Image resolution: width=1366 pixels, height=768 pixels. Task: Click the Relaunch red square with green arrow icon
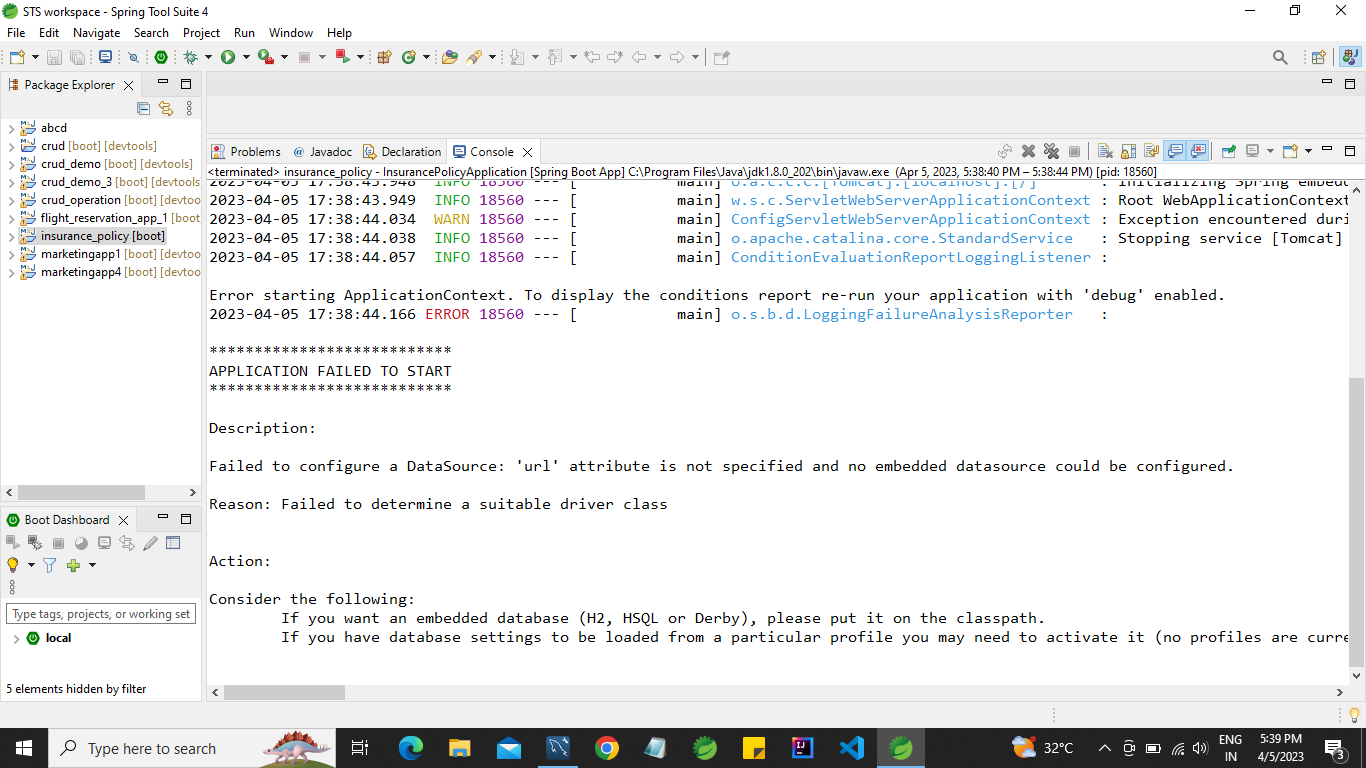[x=342, y=57]
